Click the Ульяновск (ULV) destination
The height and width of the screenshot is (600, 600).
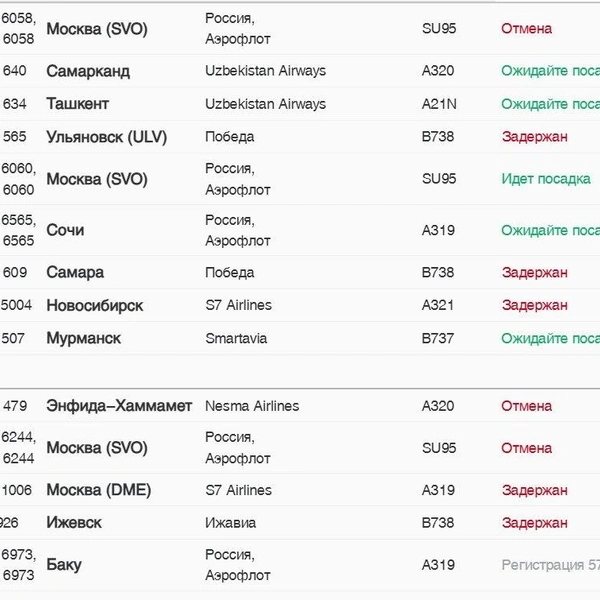click(x=107, y=137)
